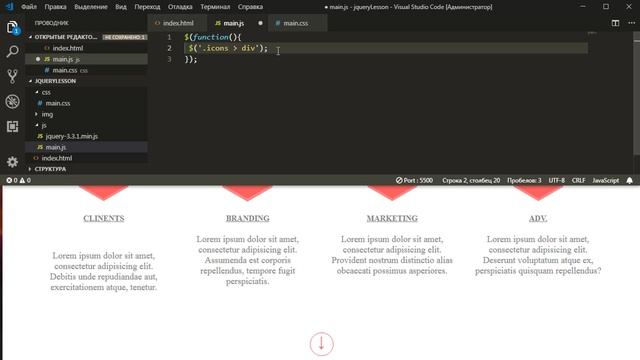Open the Файл menu
Screen dimensions: 640x360
[x=29, y=7]
